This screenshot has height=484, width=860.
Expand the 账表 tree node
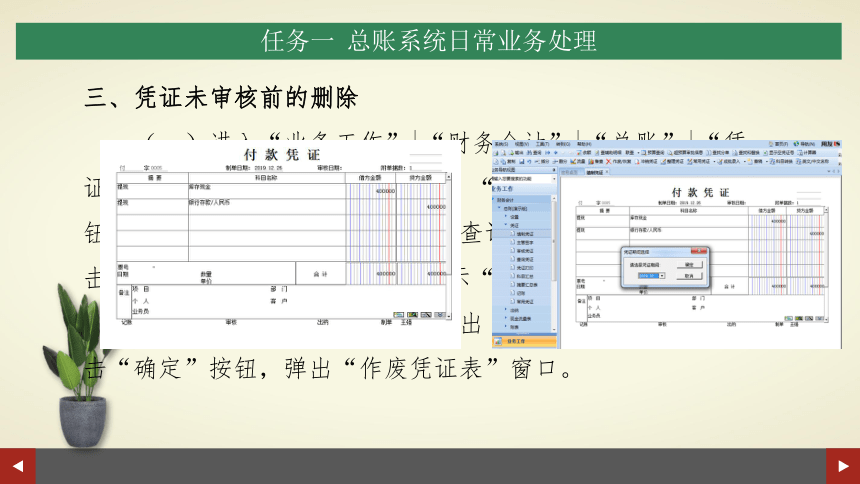(x=505, y=326)
